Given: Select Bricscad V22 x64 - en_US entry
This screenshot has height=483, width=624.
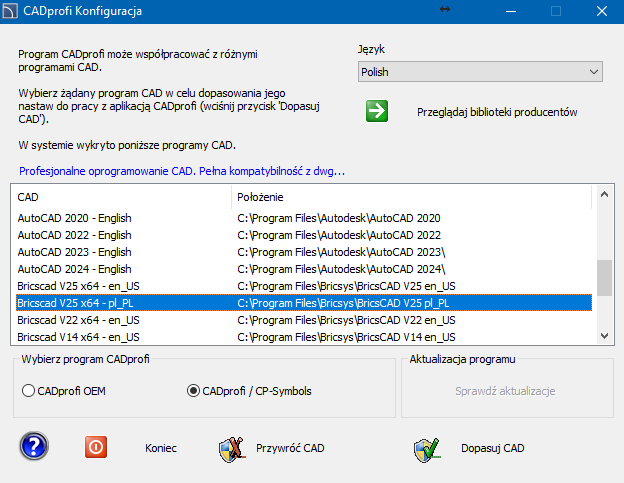Looking at the screenshot, I should pyautogui.click(x=304, y=320).
